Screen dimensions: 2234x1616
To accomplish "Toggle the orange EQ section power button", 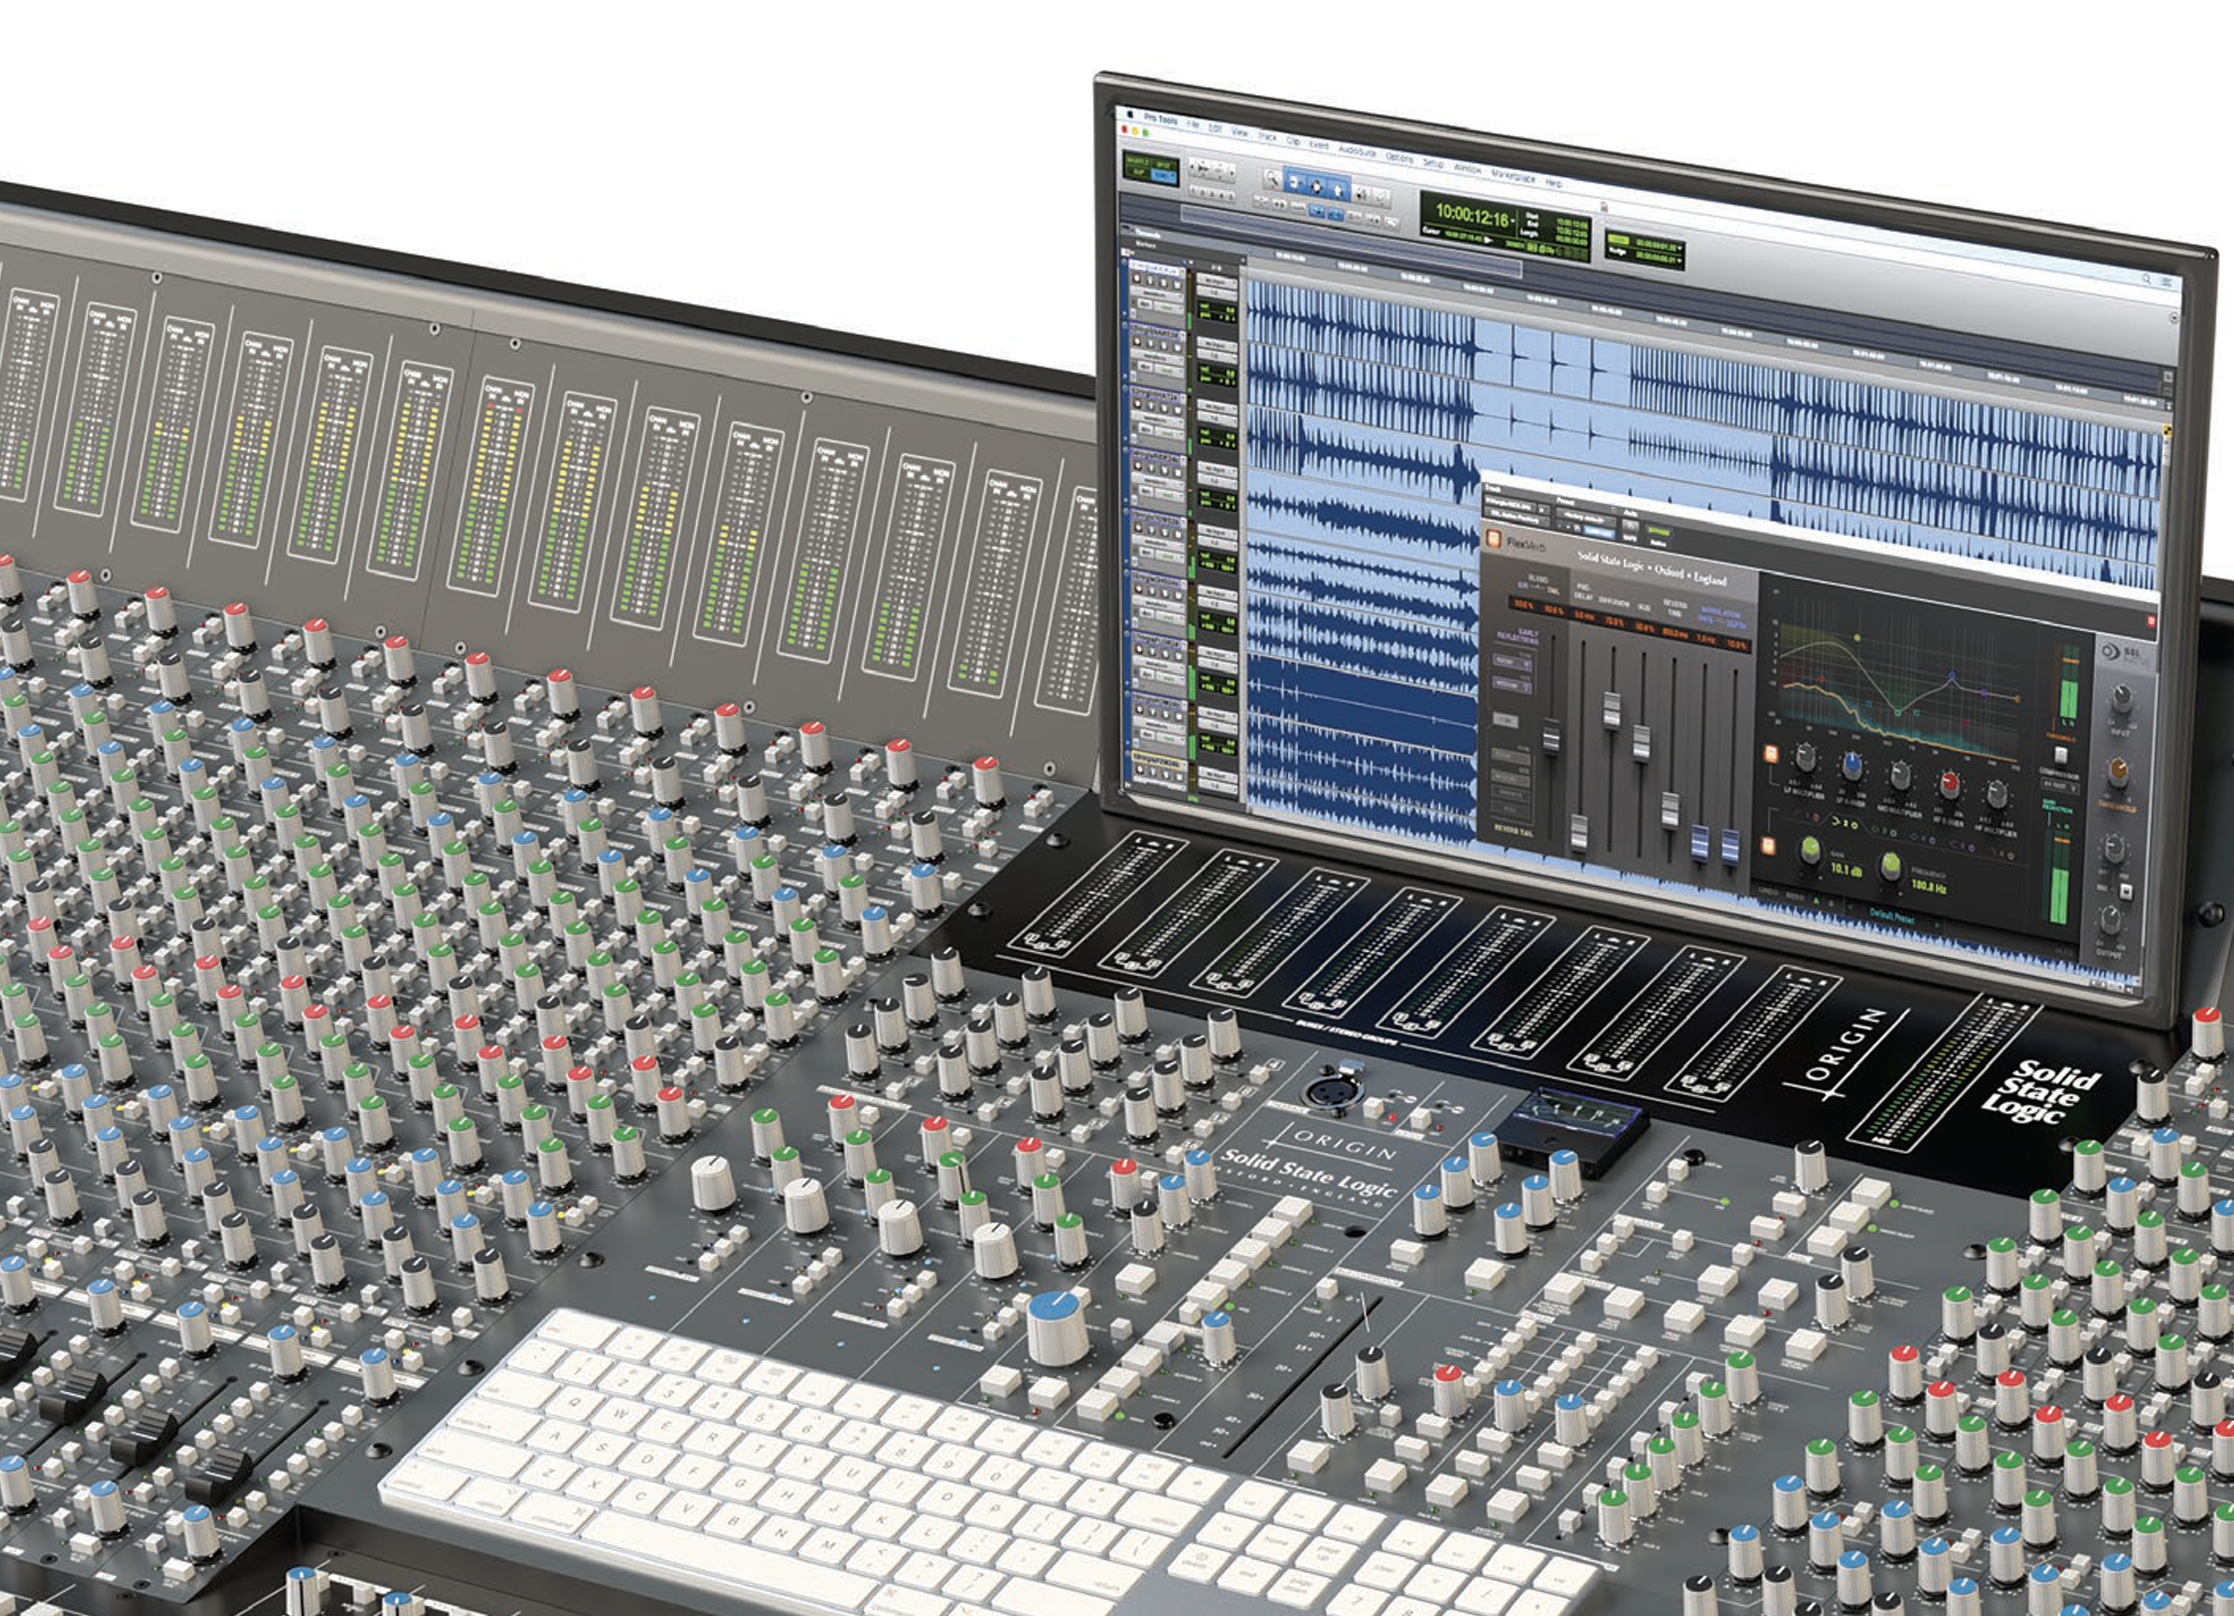I will tap(1770, 755).
